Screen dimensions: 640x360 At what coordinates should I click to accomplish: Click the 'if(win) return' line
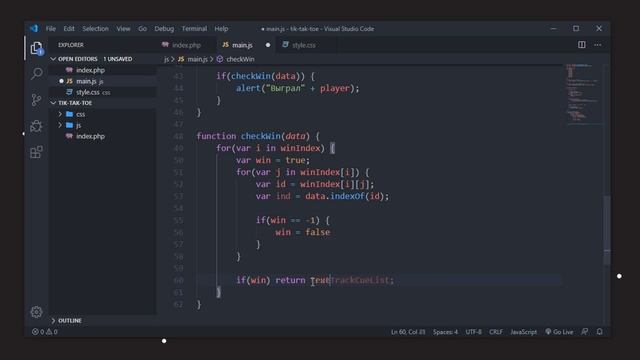pyautogui.click(x=315, y=280)
